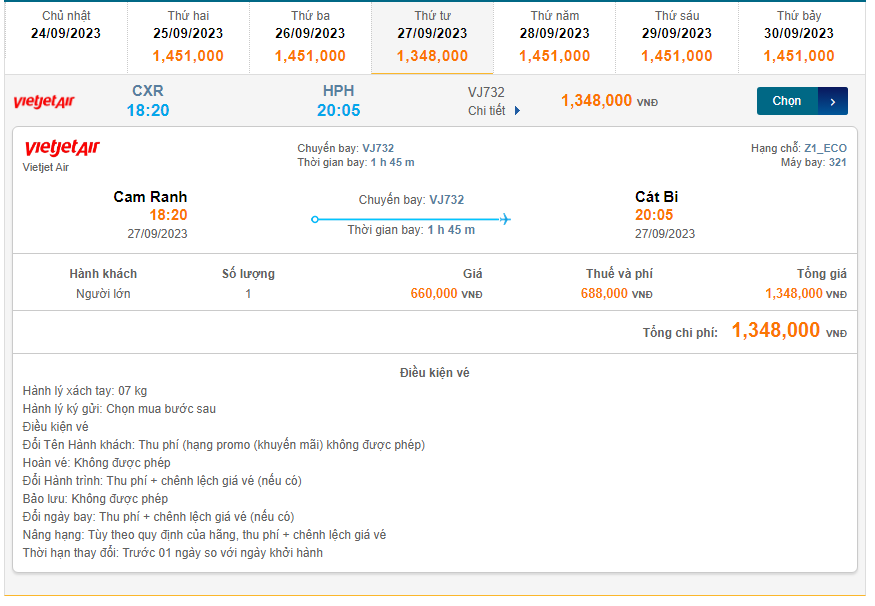Switch to Thứ ba 26/09/2023 date tab
Image resolution: width=875 pixels, height=606 pixels.
point(310,37)
